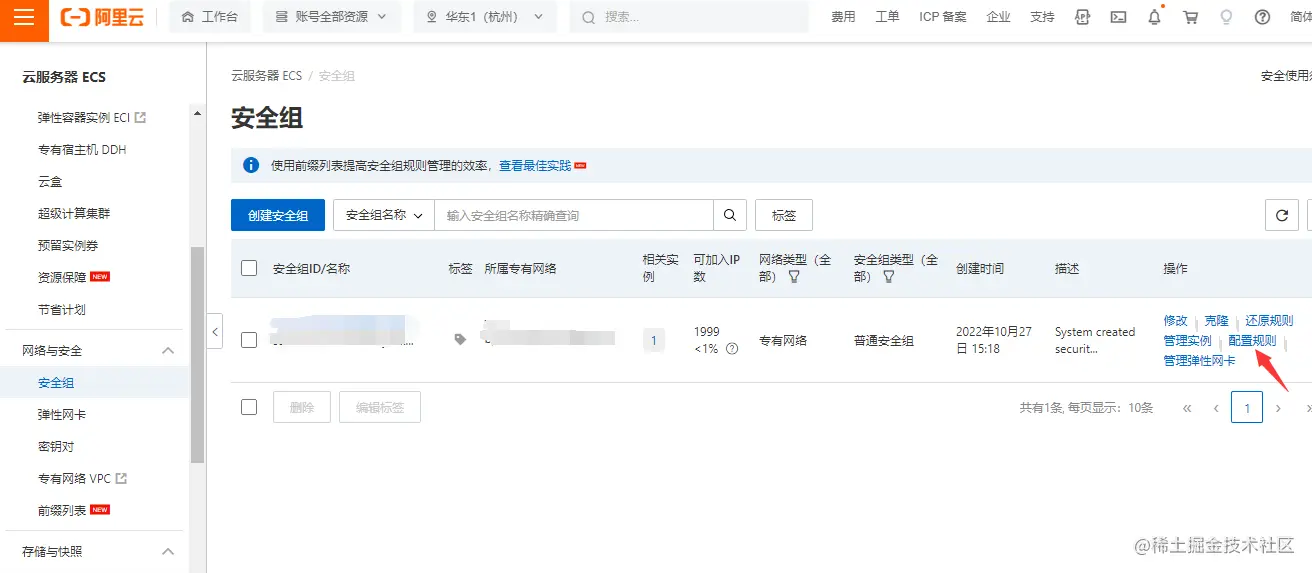Screen dimensions: 1312x573
Task: Open 预留实例券 in sidebar
Action: [68, 246]
